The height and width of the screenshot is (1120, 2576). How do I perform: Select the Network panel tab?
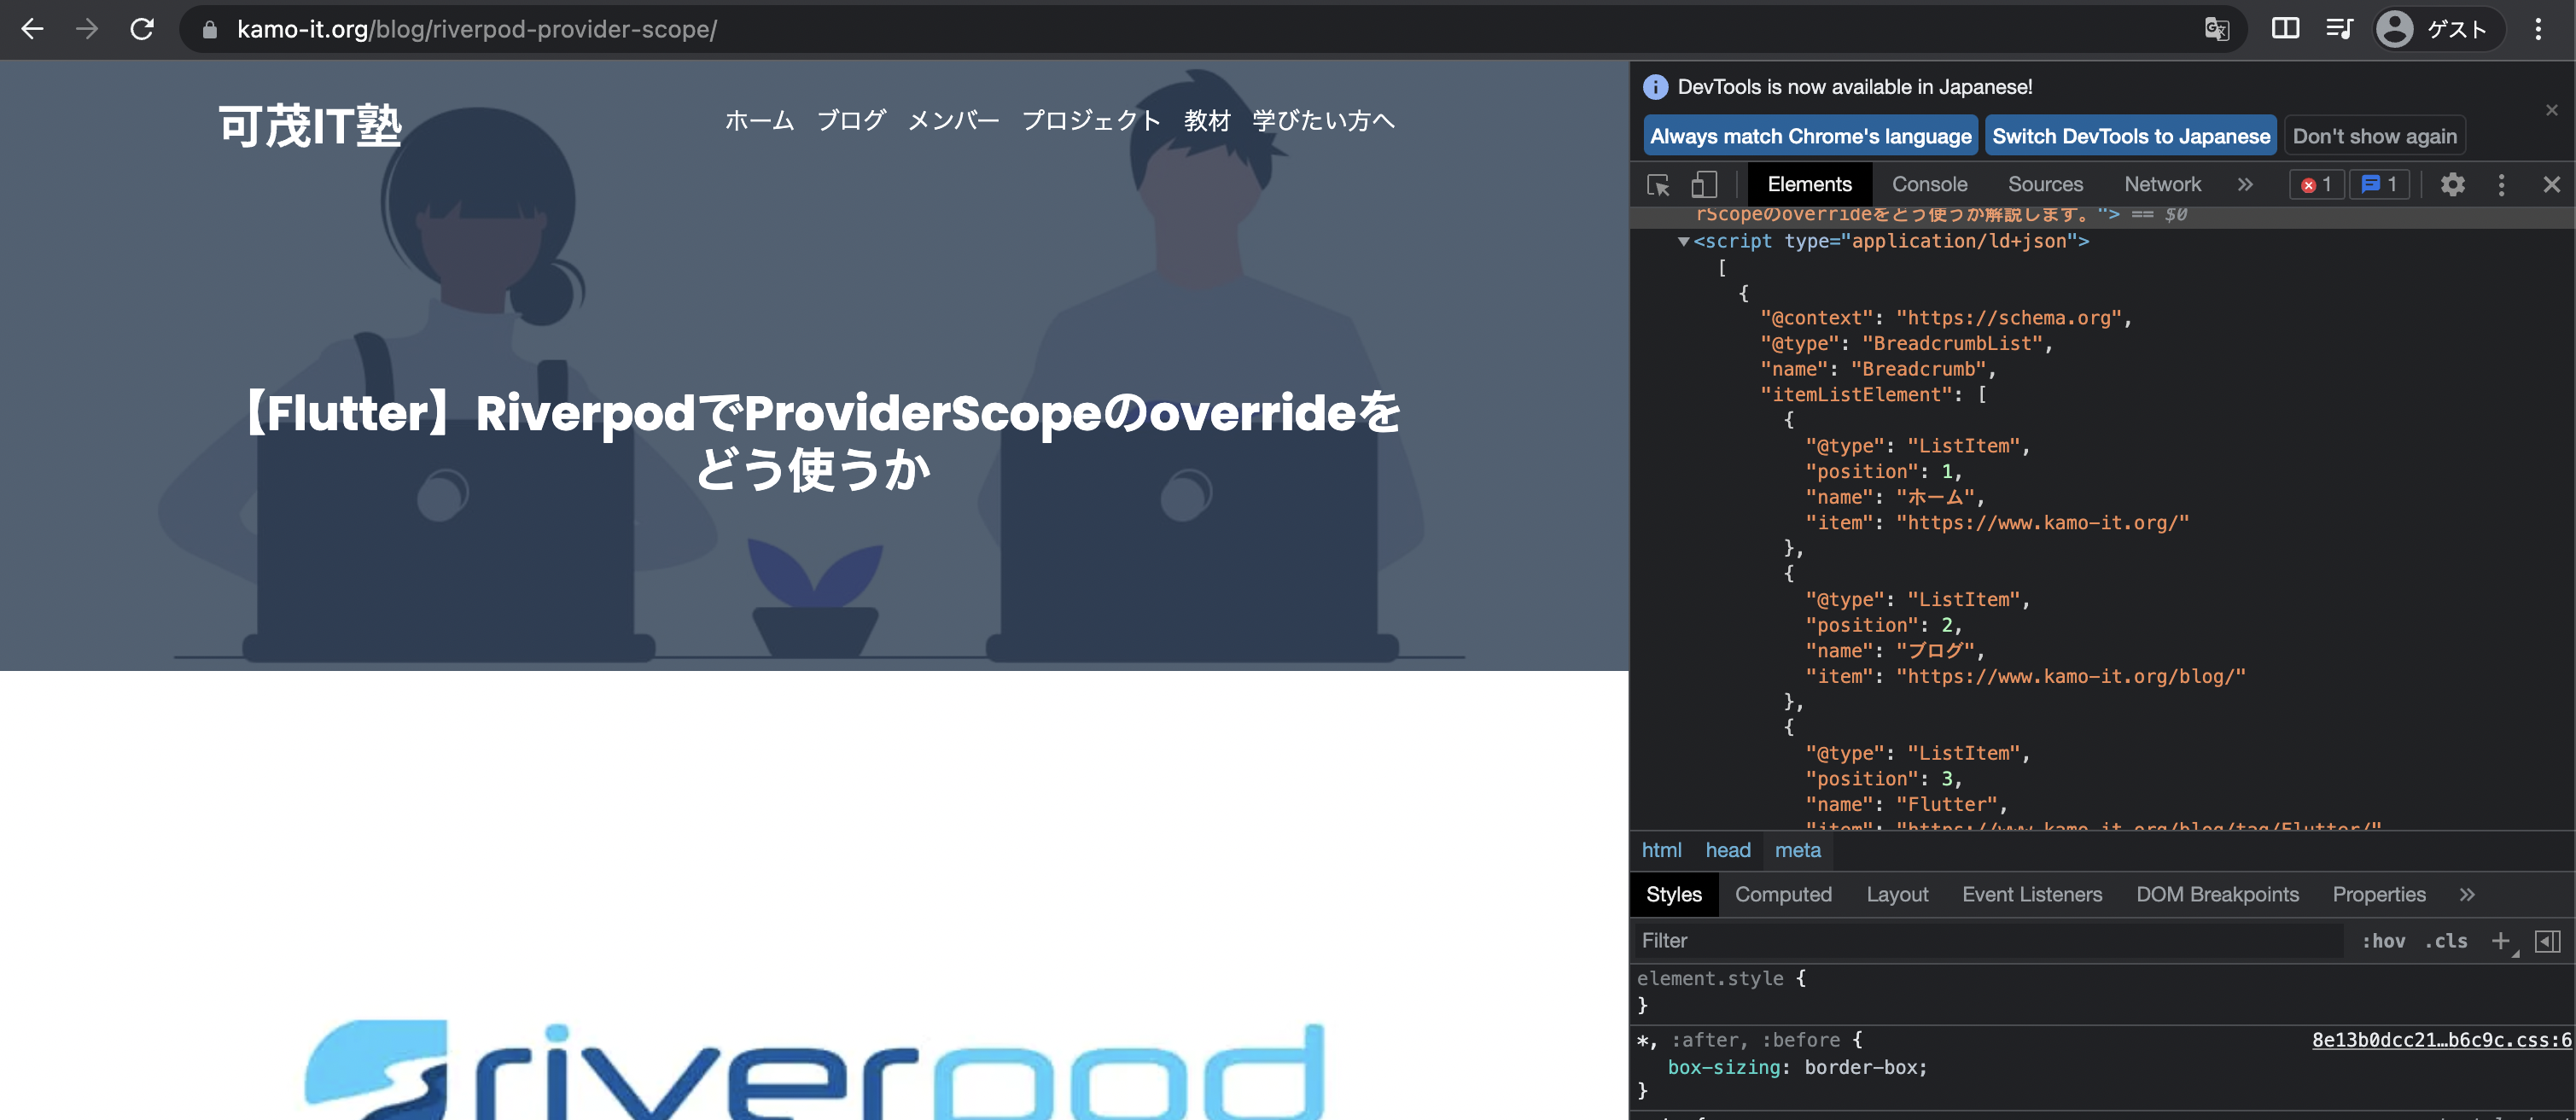pos(2162,183)
